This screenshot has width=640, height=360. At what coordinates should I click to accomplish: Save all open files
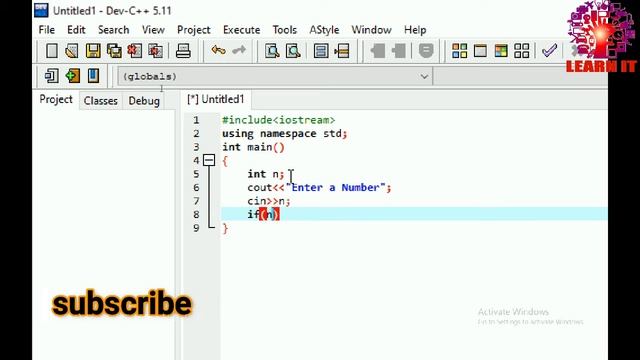click(114, 51)
